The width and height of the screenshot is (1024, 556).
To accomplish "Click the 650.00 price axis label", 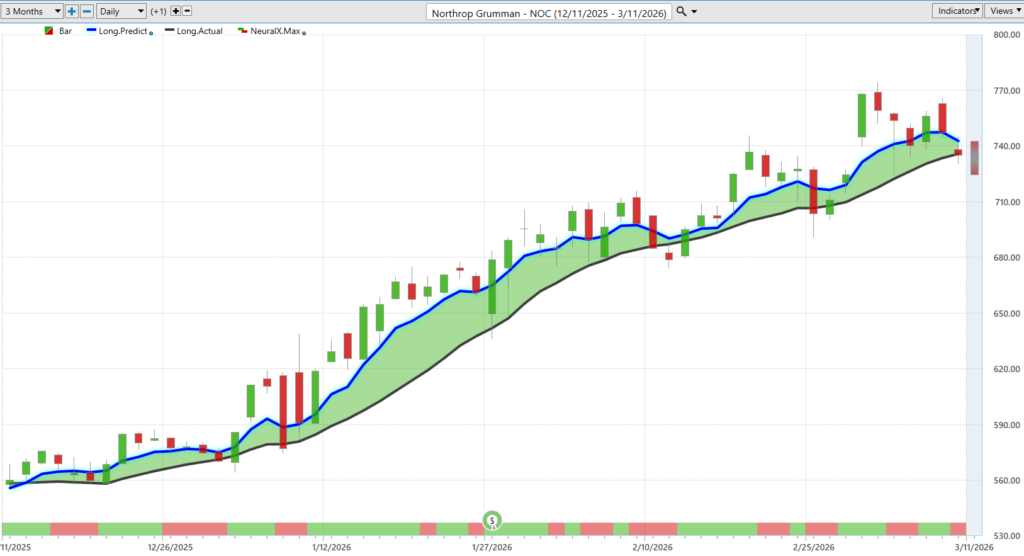I will coord(1006,314).
